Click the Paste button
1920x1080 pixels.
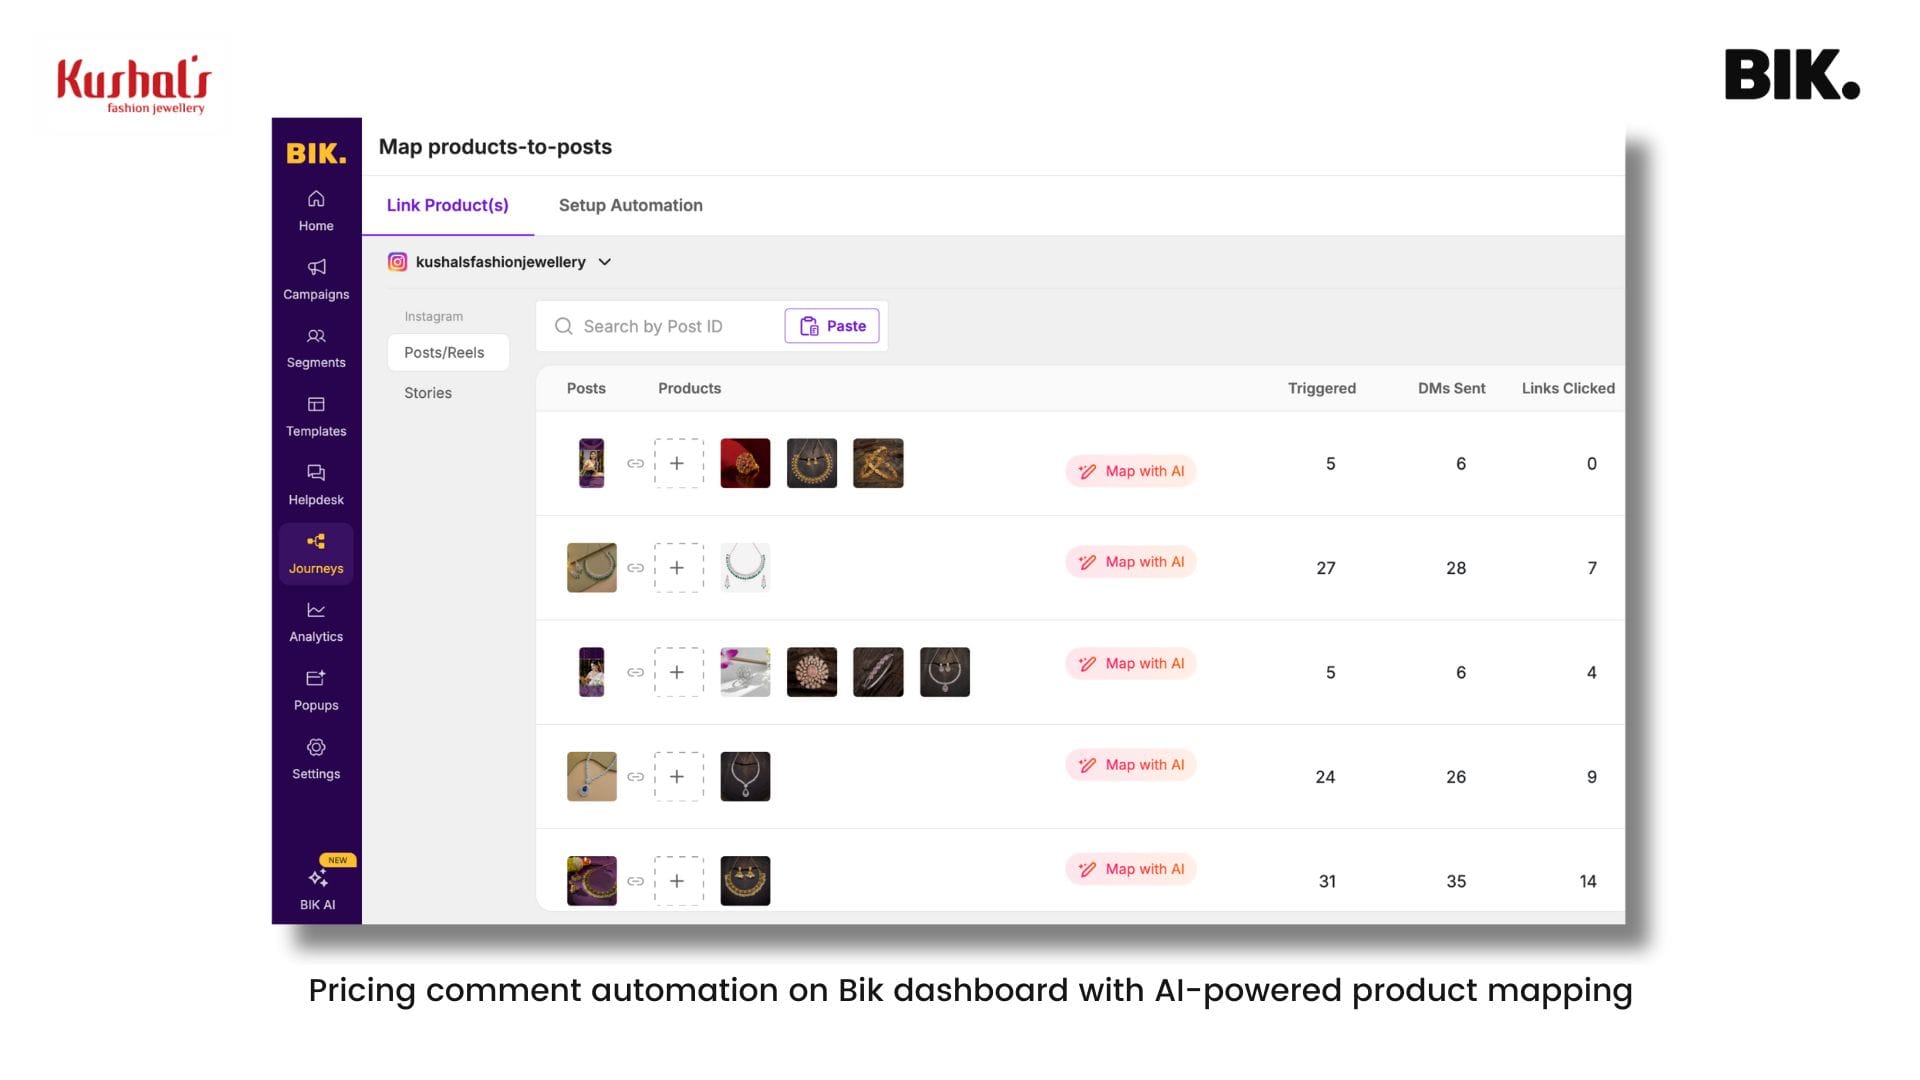point(832,326)
